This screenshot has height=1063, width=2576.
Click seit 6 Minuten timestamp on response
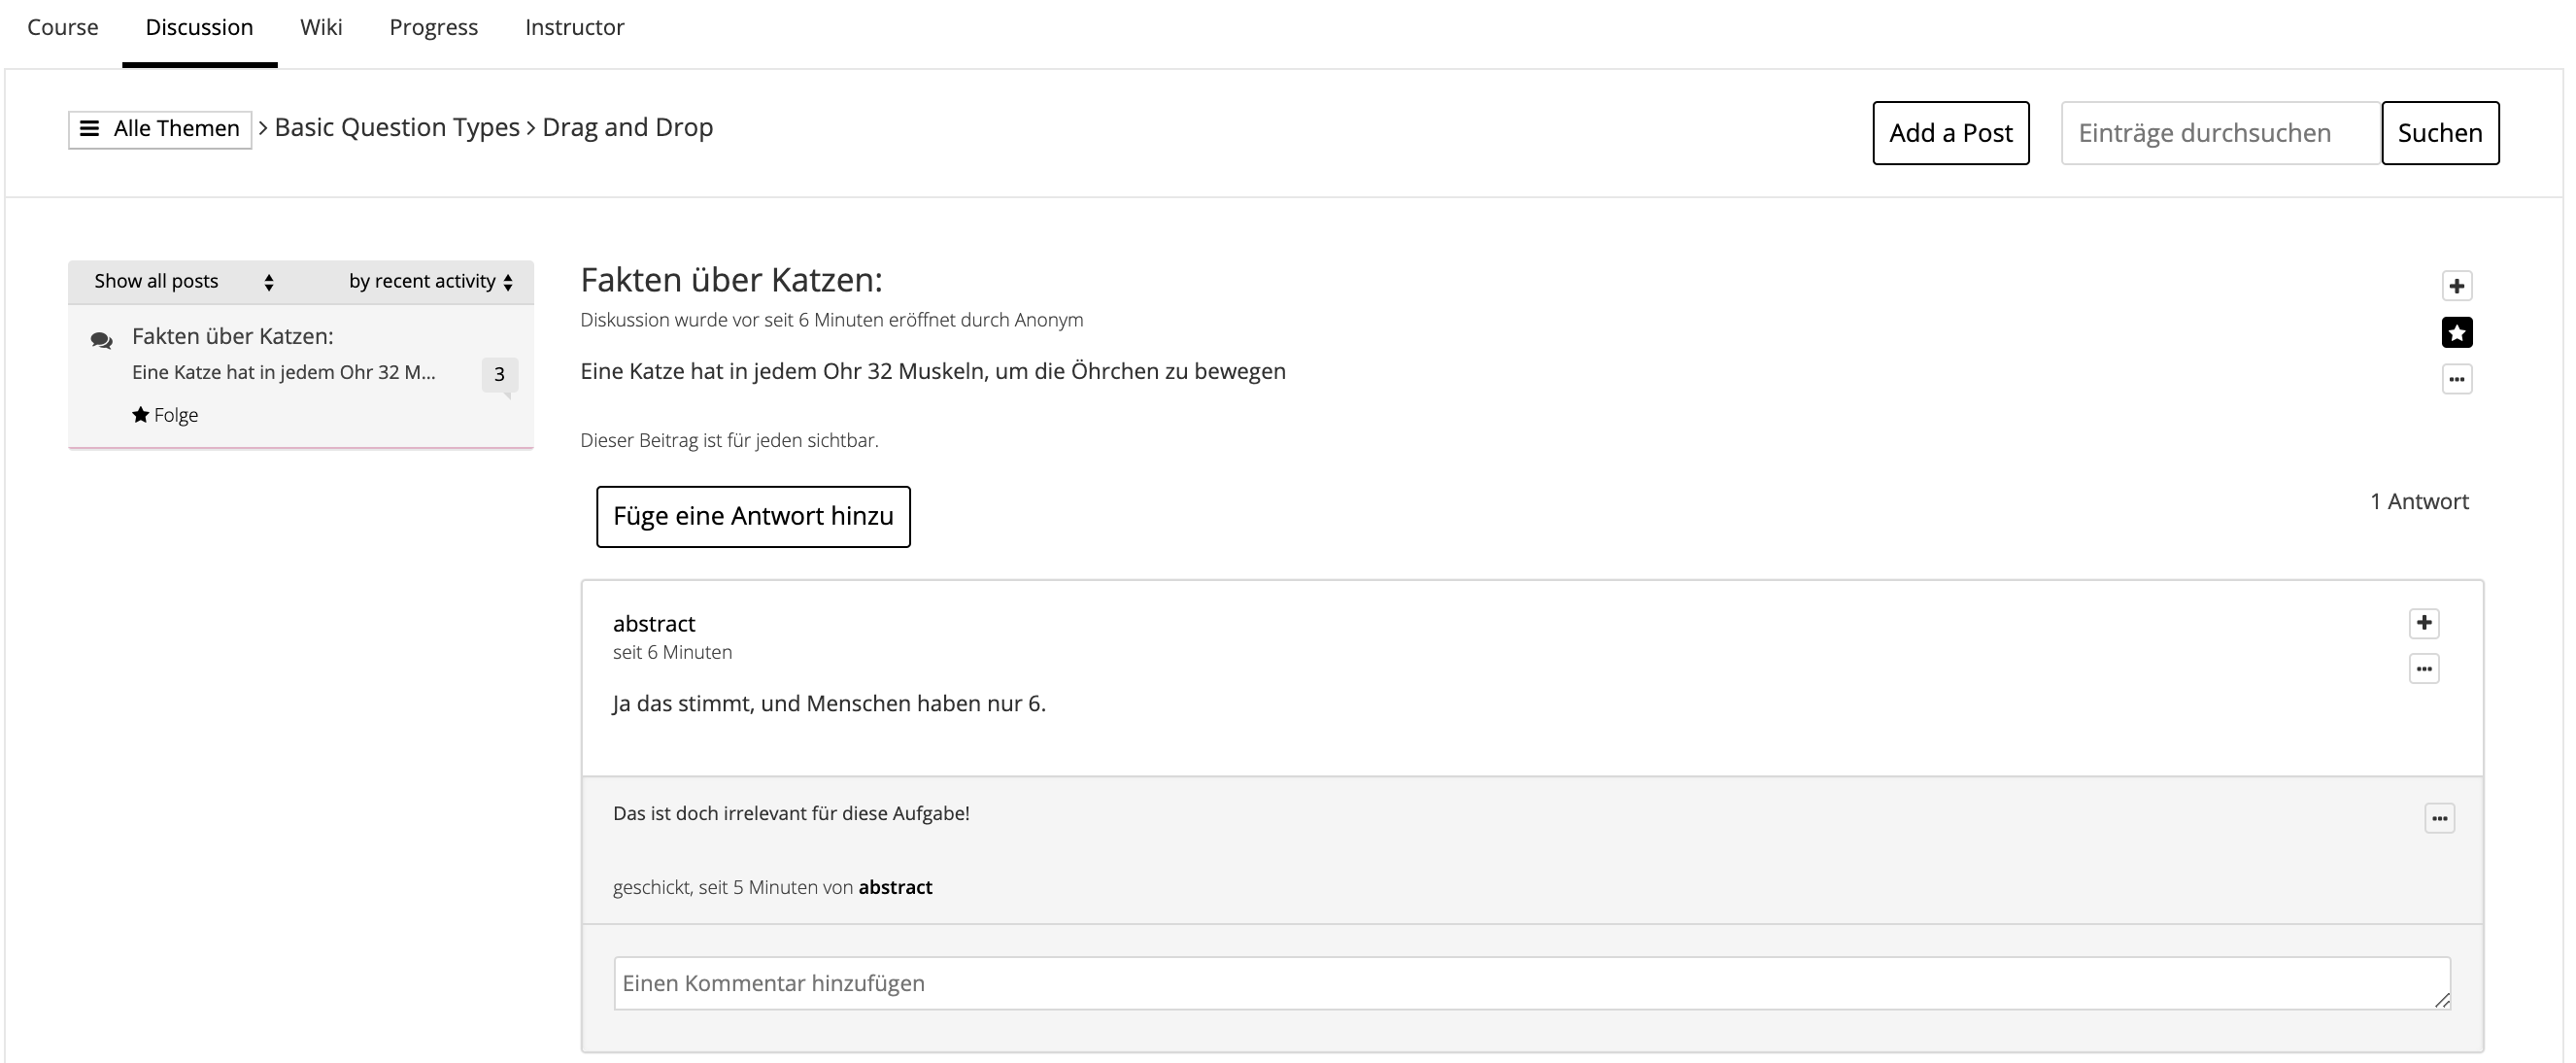pos(672,652)
